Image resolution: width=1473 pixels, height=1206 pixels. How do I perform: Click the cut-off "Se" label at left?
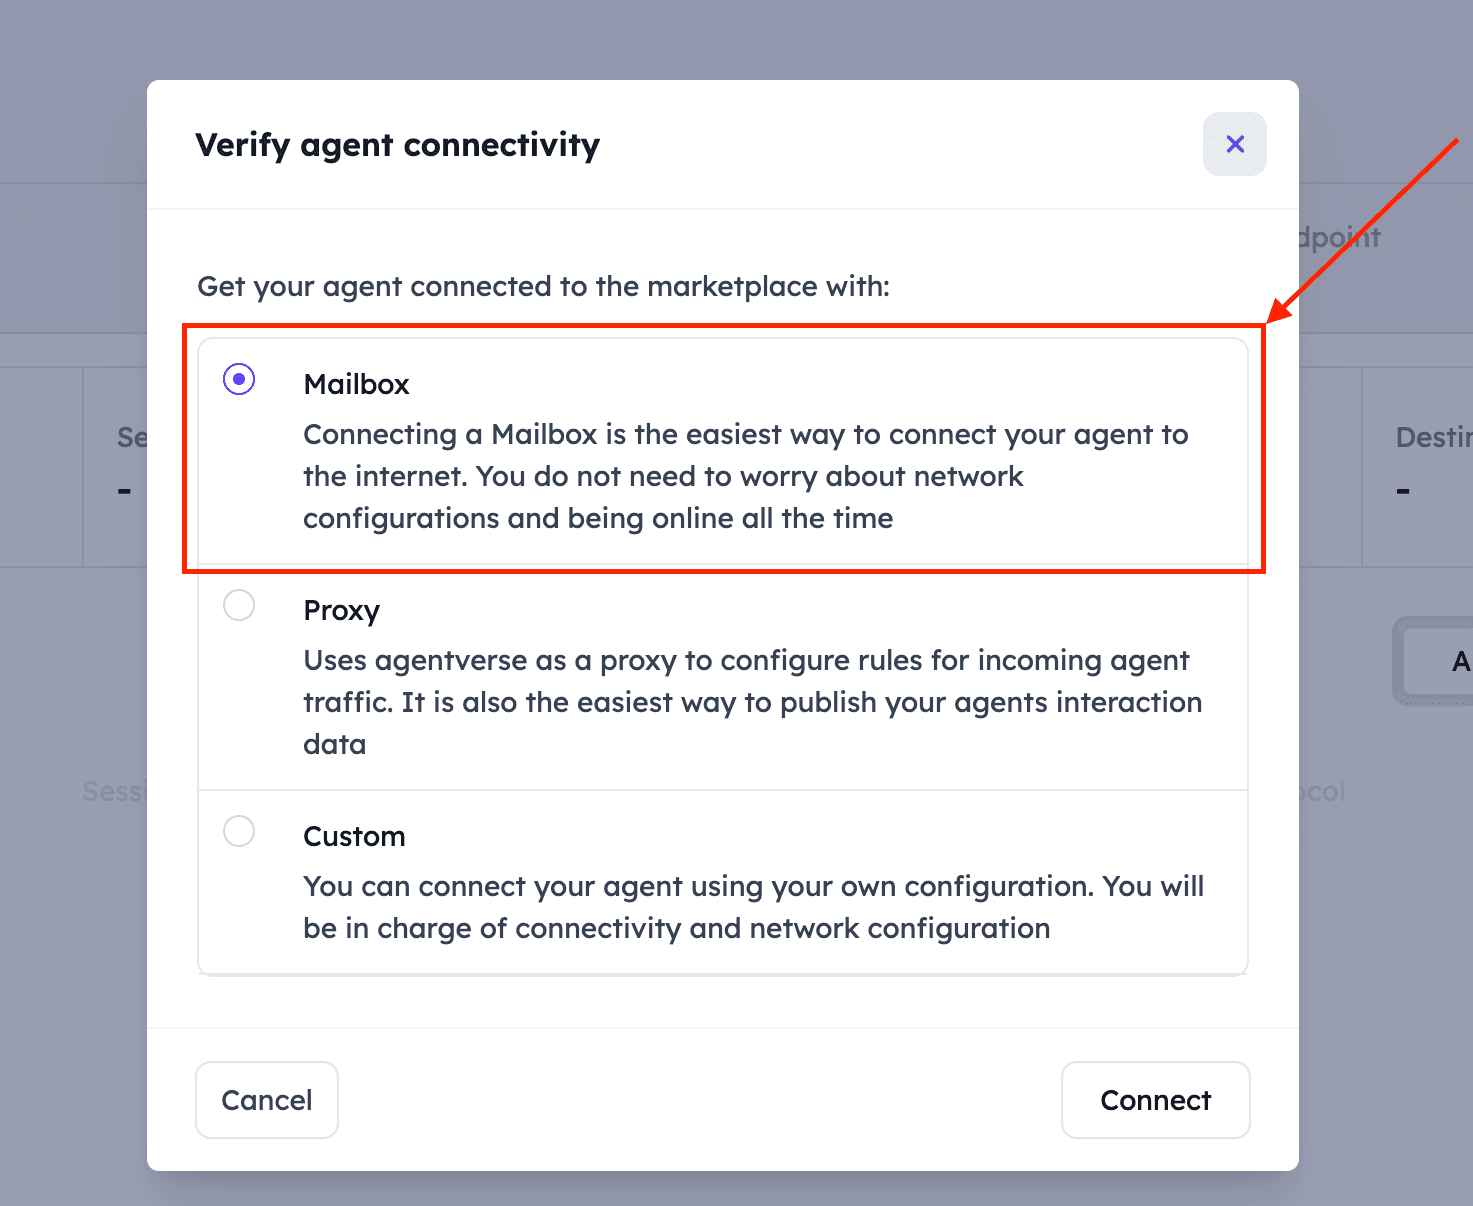tap(132, 438)
